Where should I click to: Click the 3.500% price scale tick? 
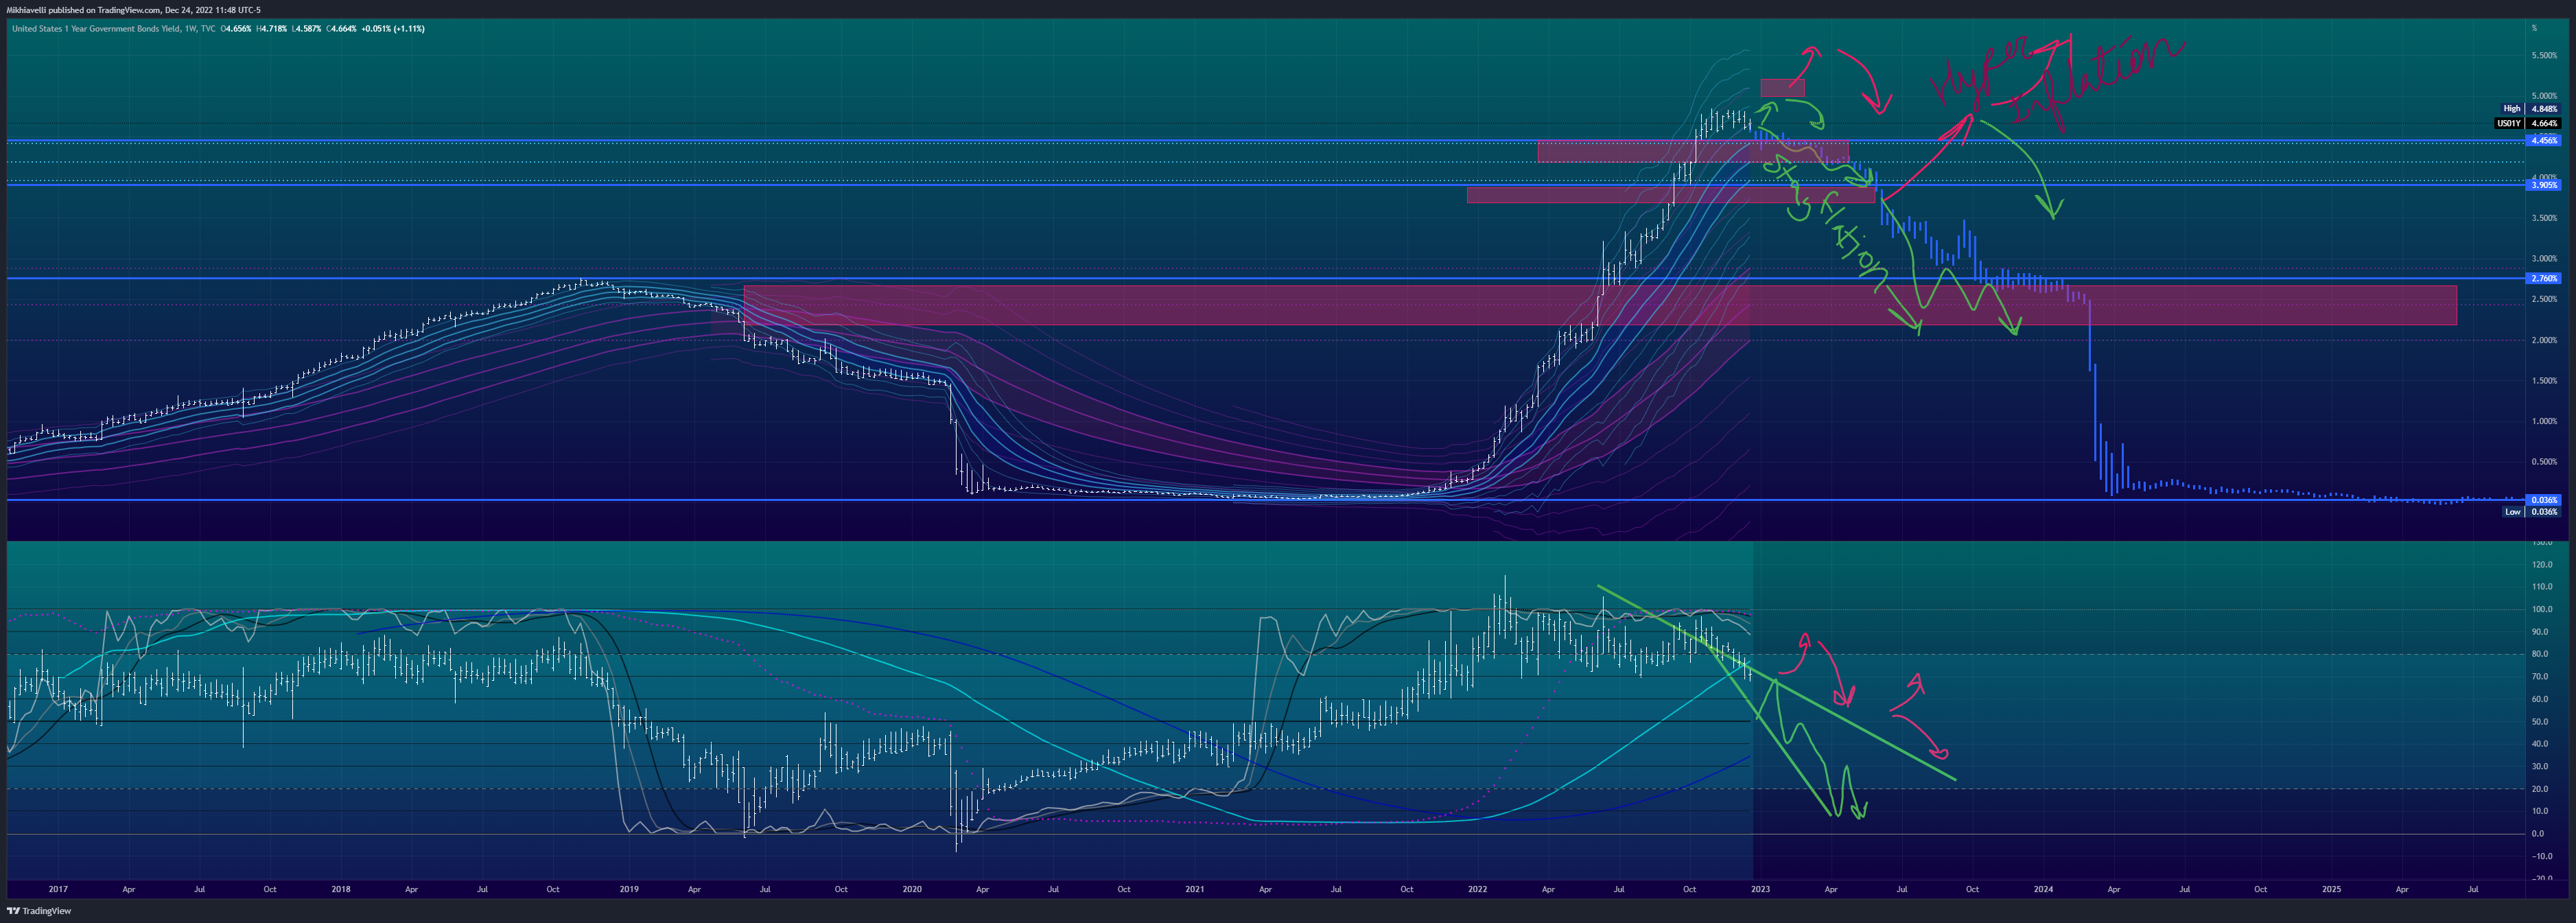2544,218
